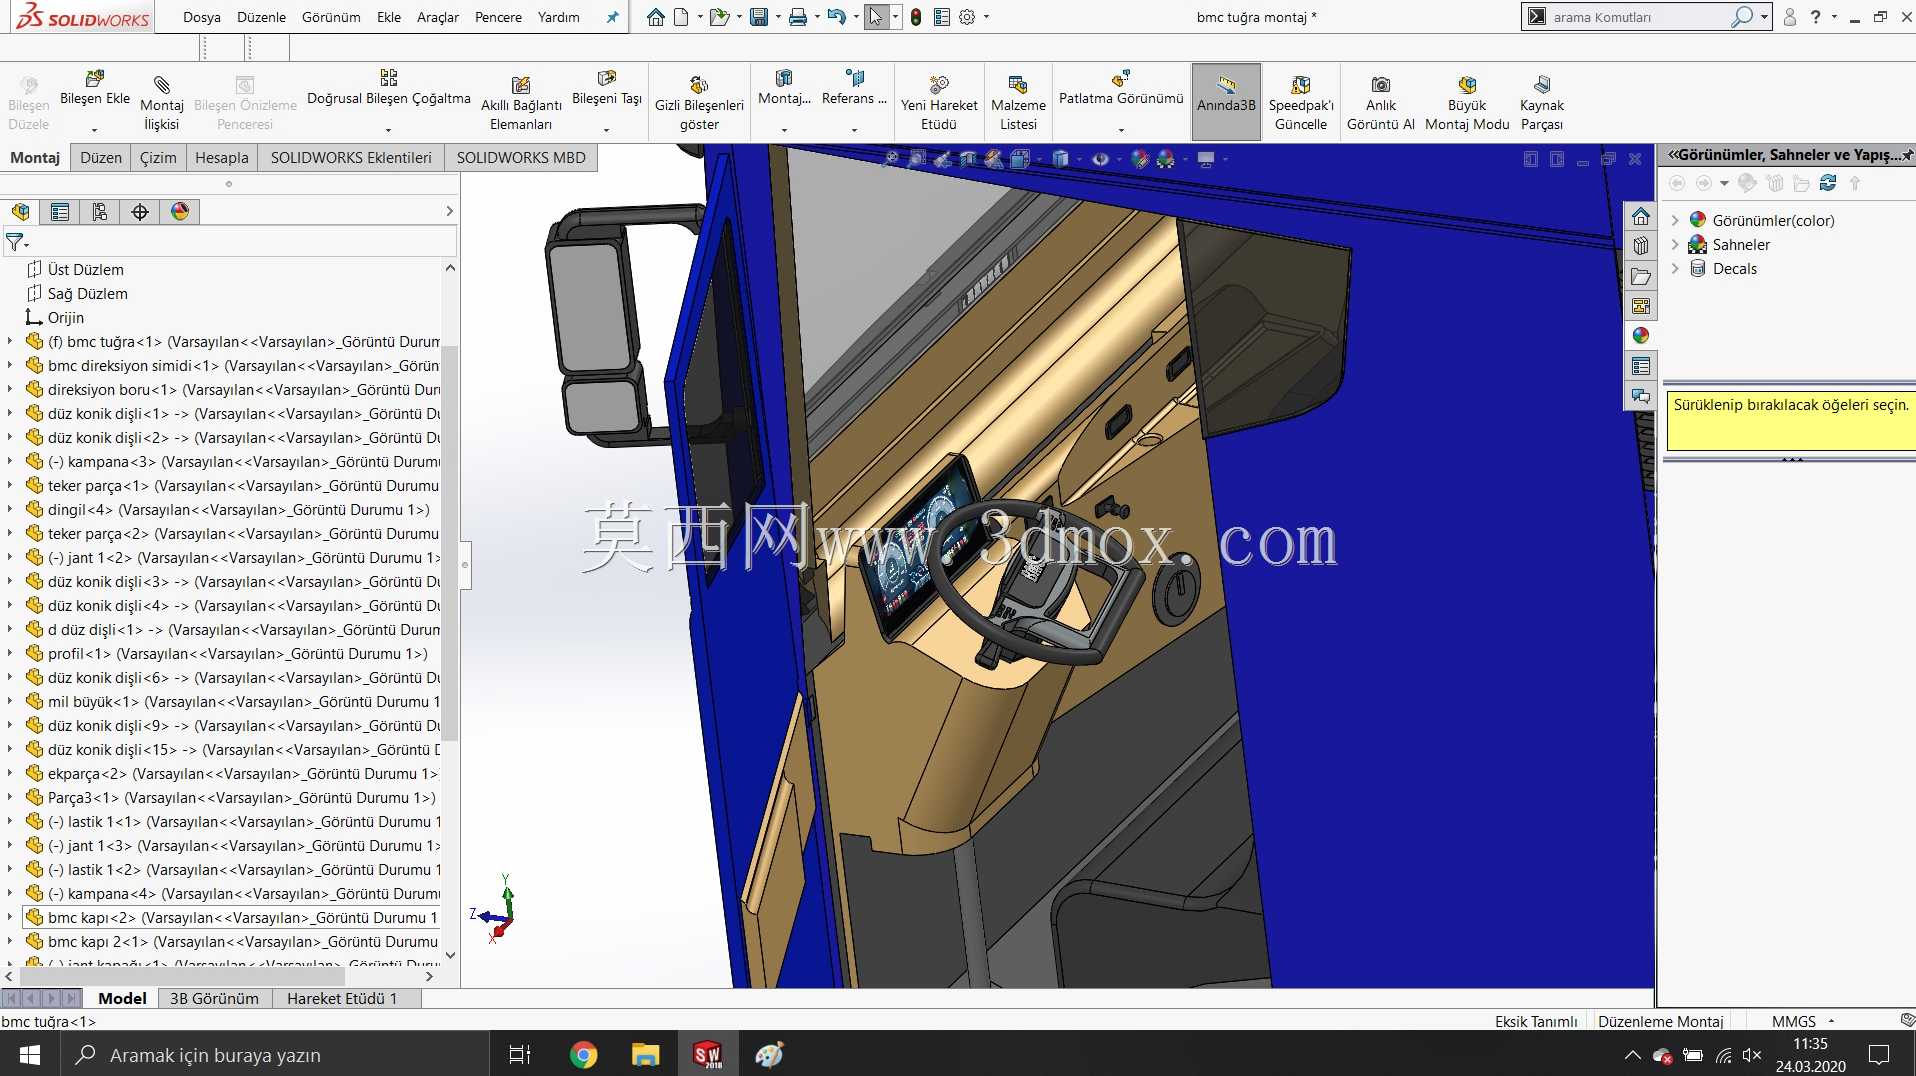Open the Options gear icon
The height and width of the screenshot is (1076, 1916).
(967, 17)
